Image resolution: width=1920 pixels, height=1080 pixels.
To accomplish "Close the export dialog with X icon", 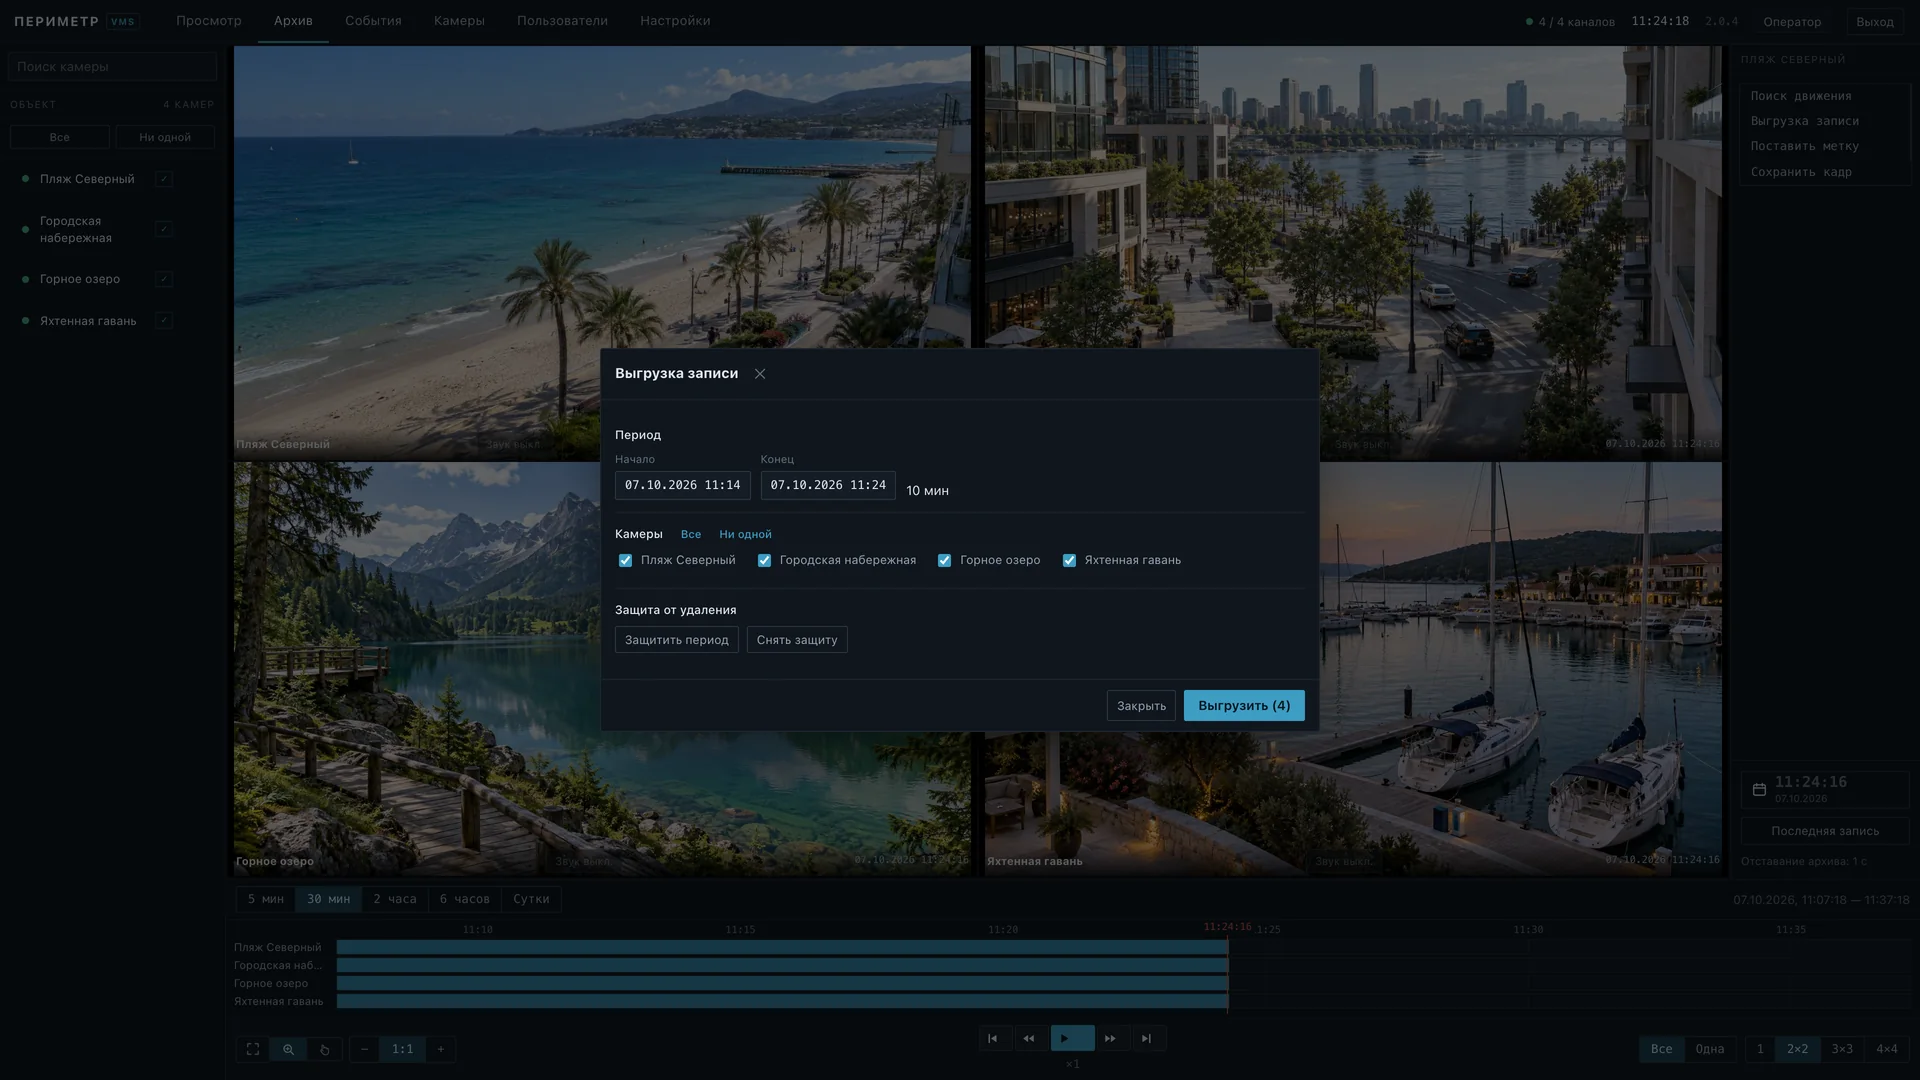I will tap(760, 374).
